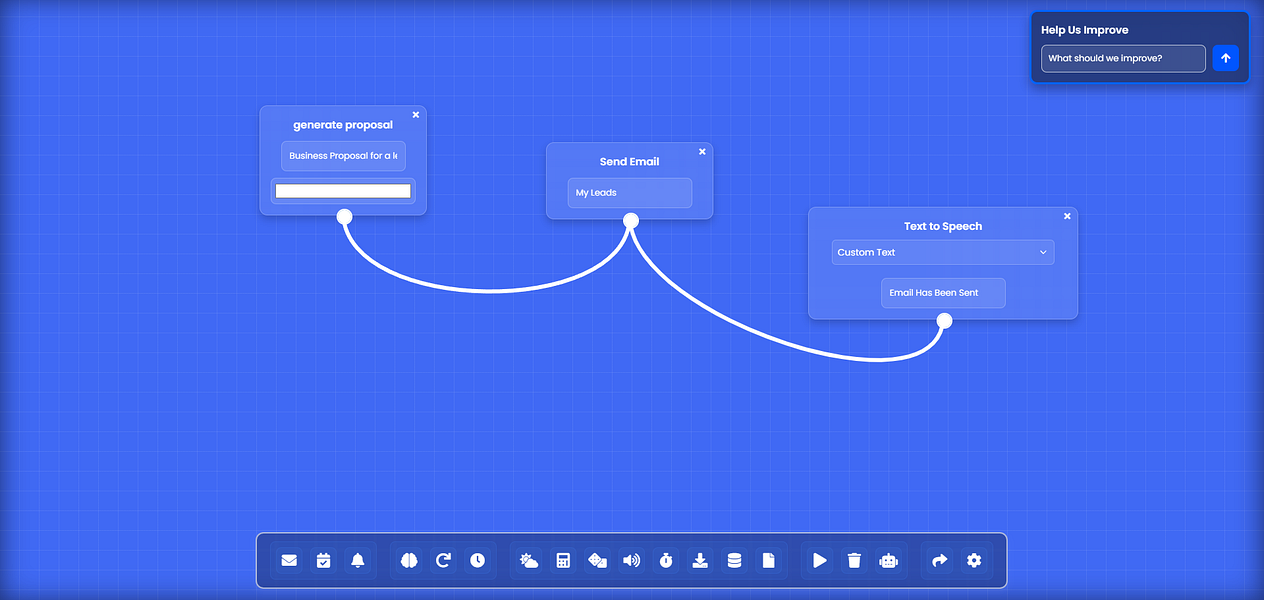The image size is (1264, 600).
Task: Close the generate proposal node
Action: click(416, 115)
